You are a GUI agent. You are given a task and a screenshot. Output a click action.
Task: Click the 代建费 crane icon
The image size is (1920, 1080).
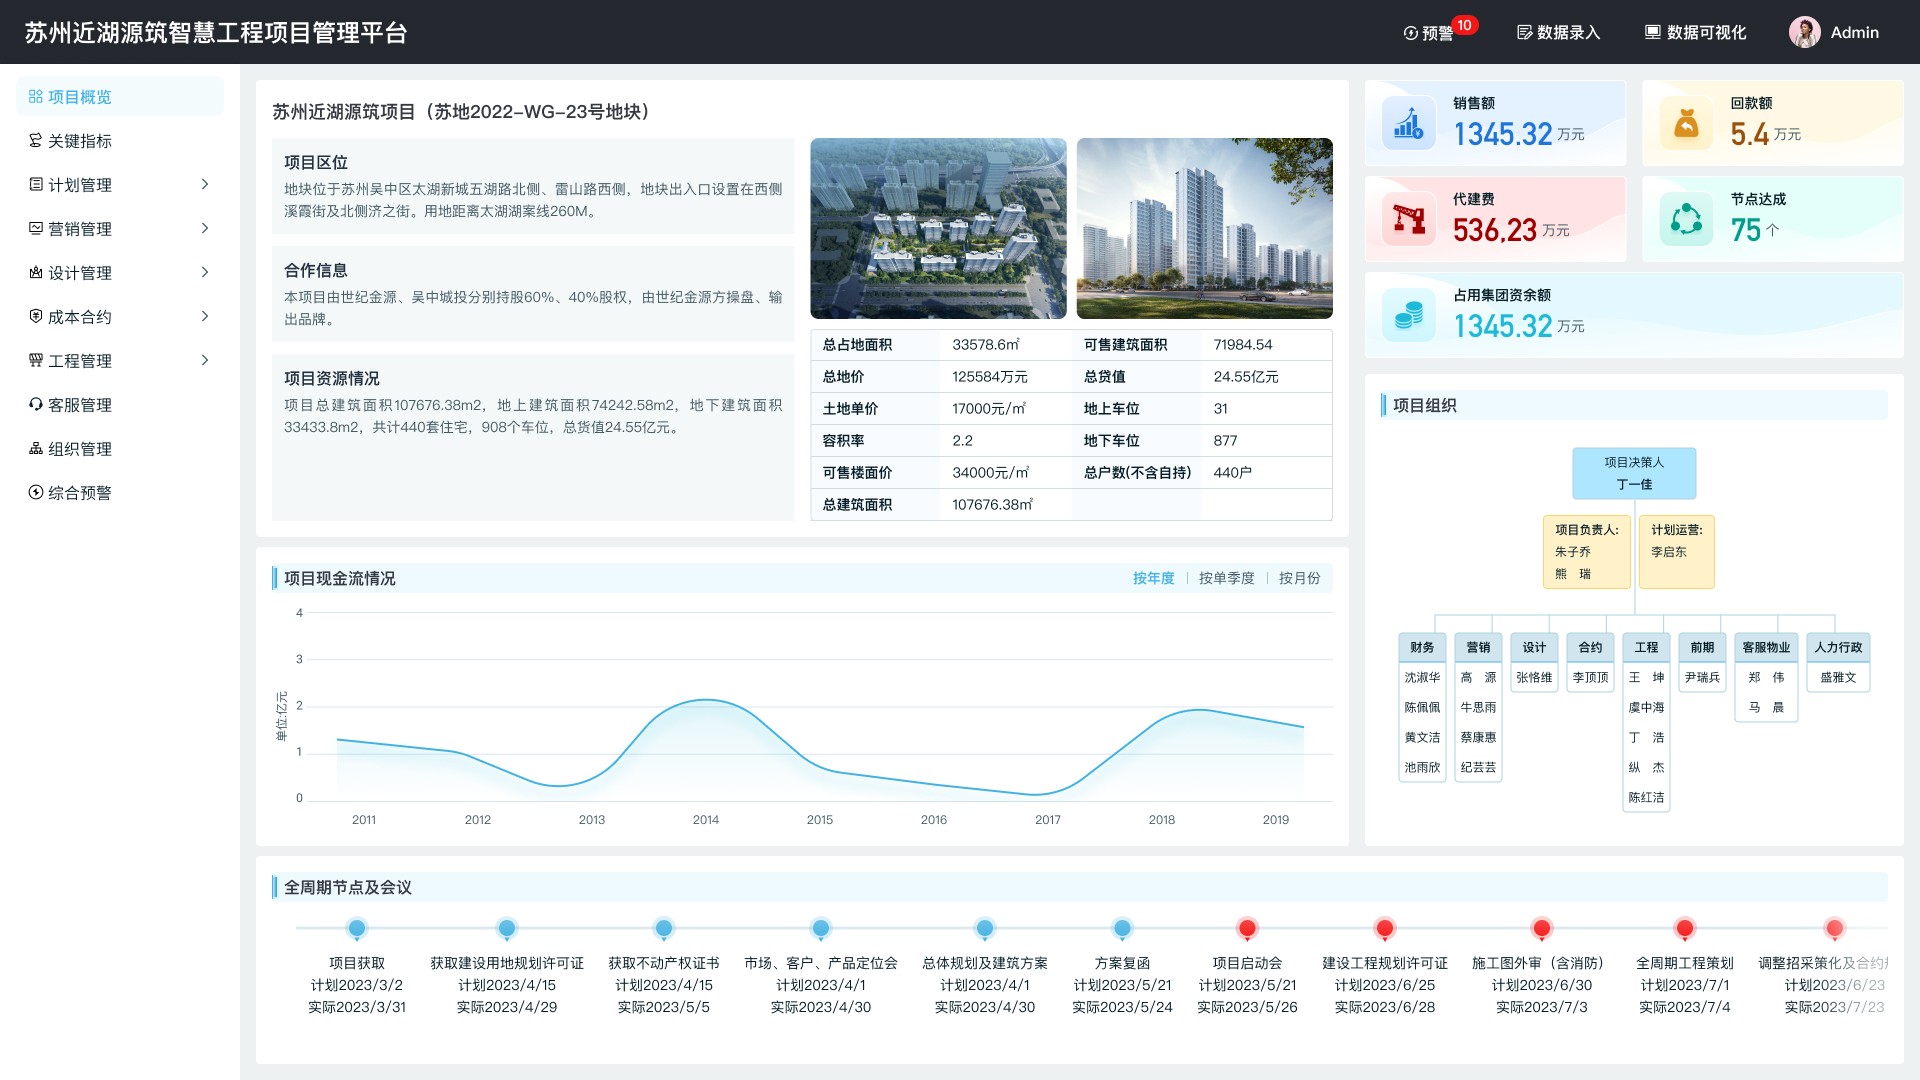tap(1408, 220)
